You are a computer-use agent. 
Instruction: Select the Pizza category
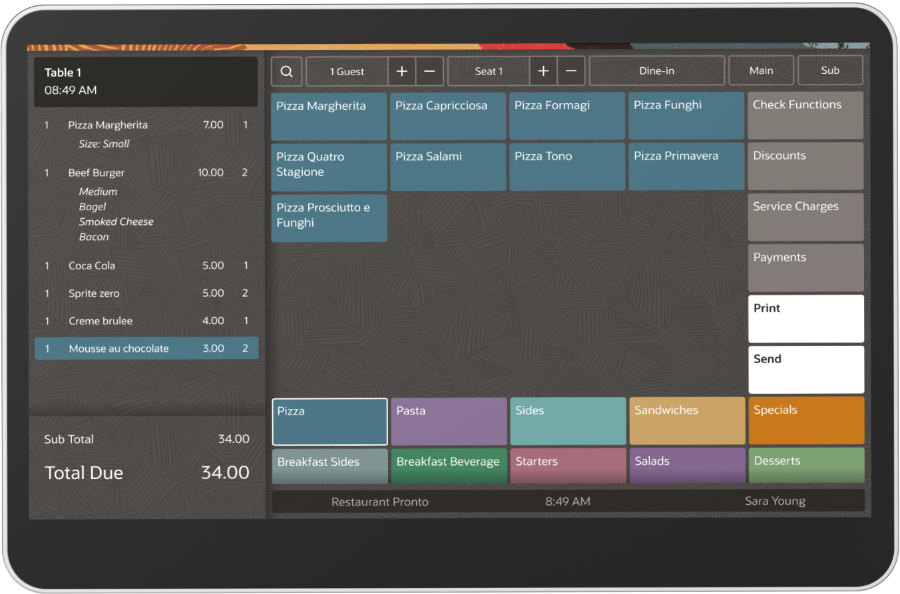point(330,422)
